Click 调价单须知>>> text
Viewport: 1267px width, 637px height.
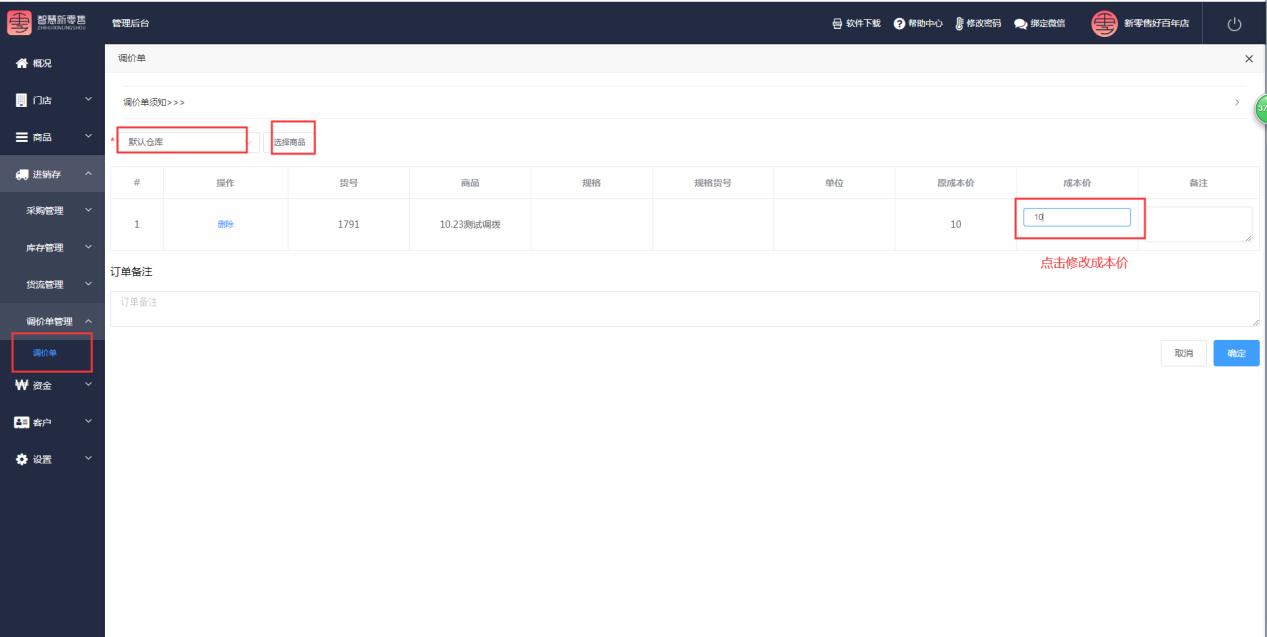click(x=154, y=102)
